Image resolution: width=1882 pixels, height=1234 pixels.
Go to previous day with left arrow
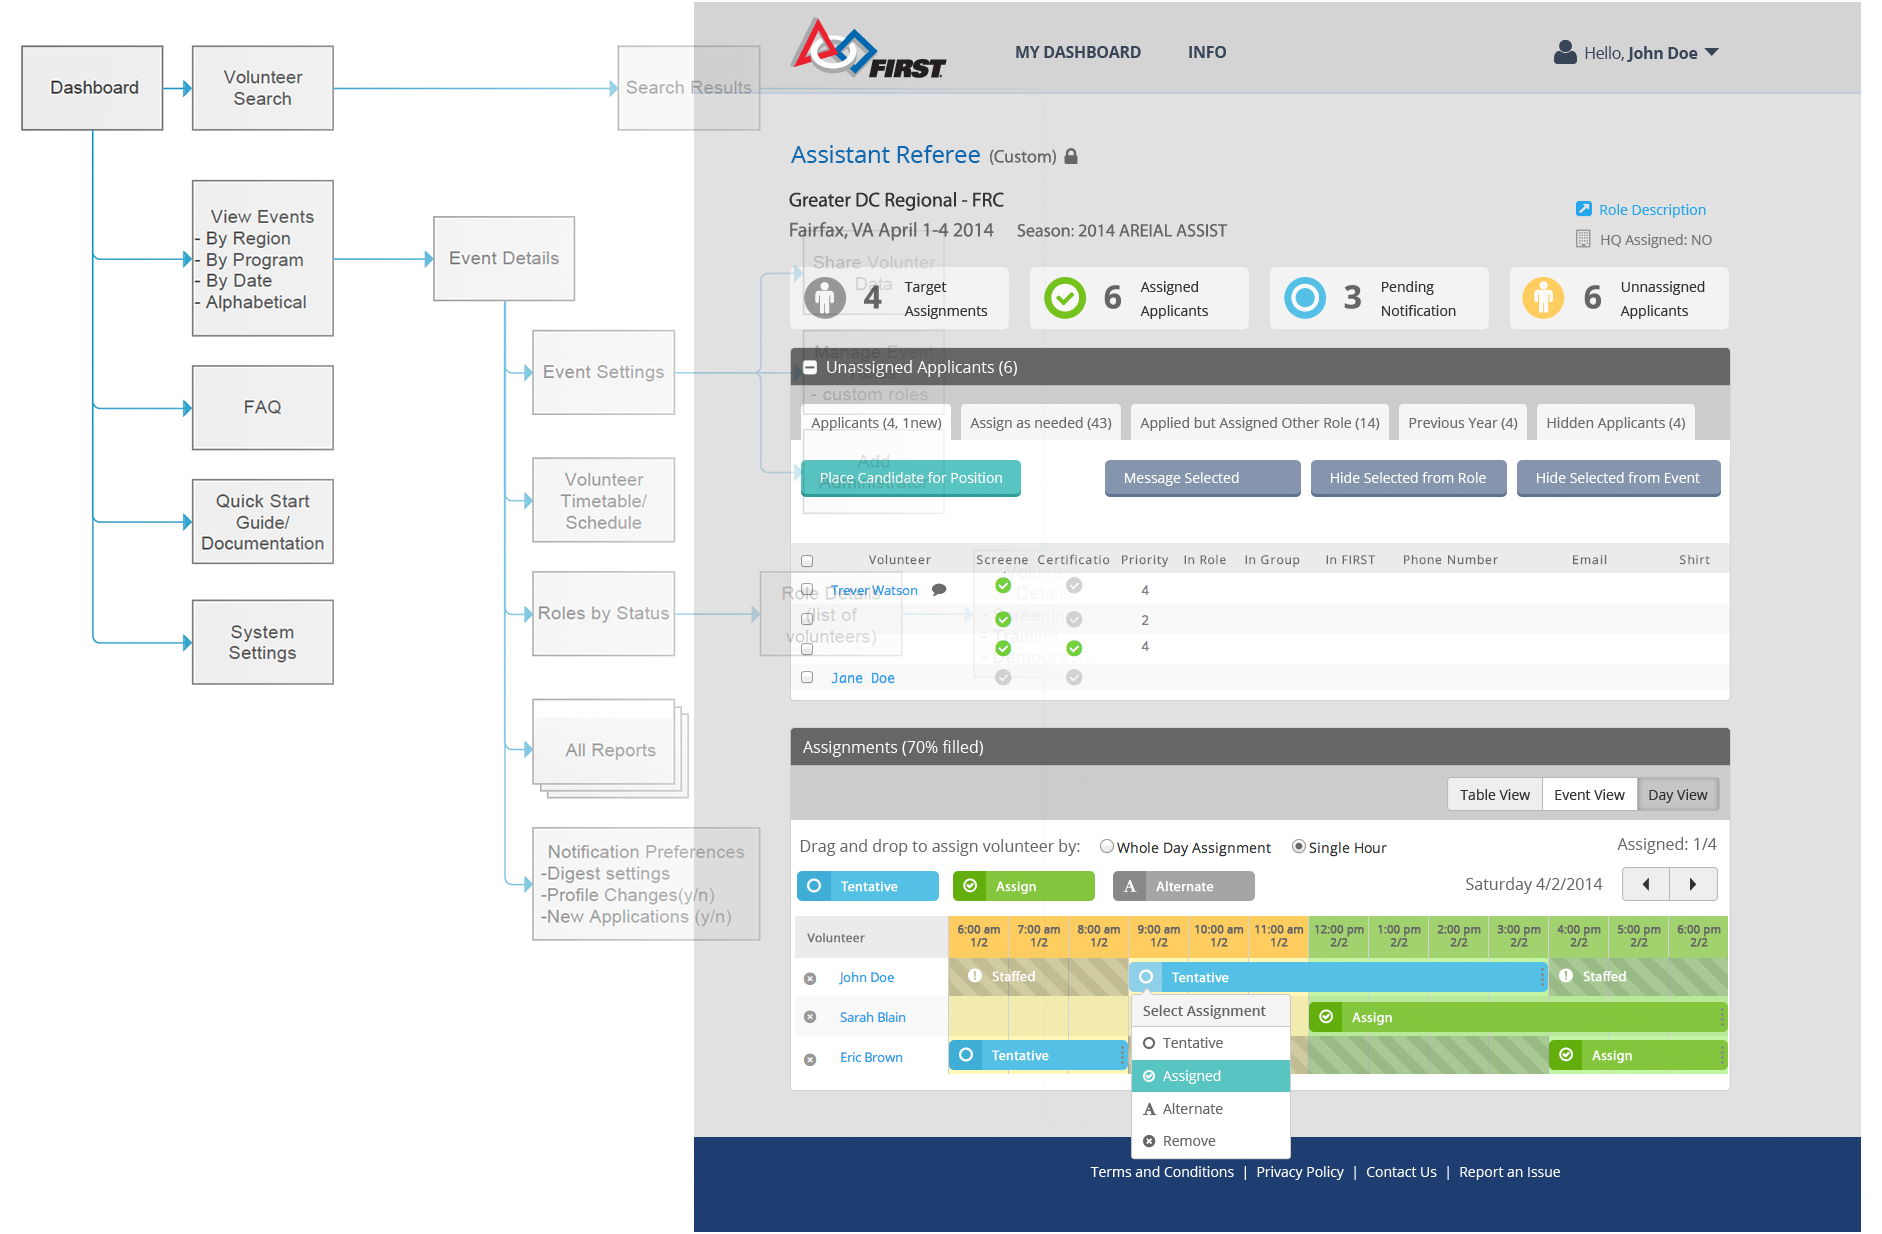pyautogui.click(x=1645, y=884)
